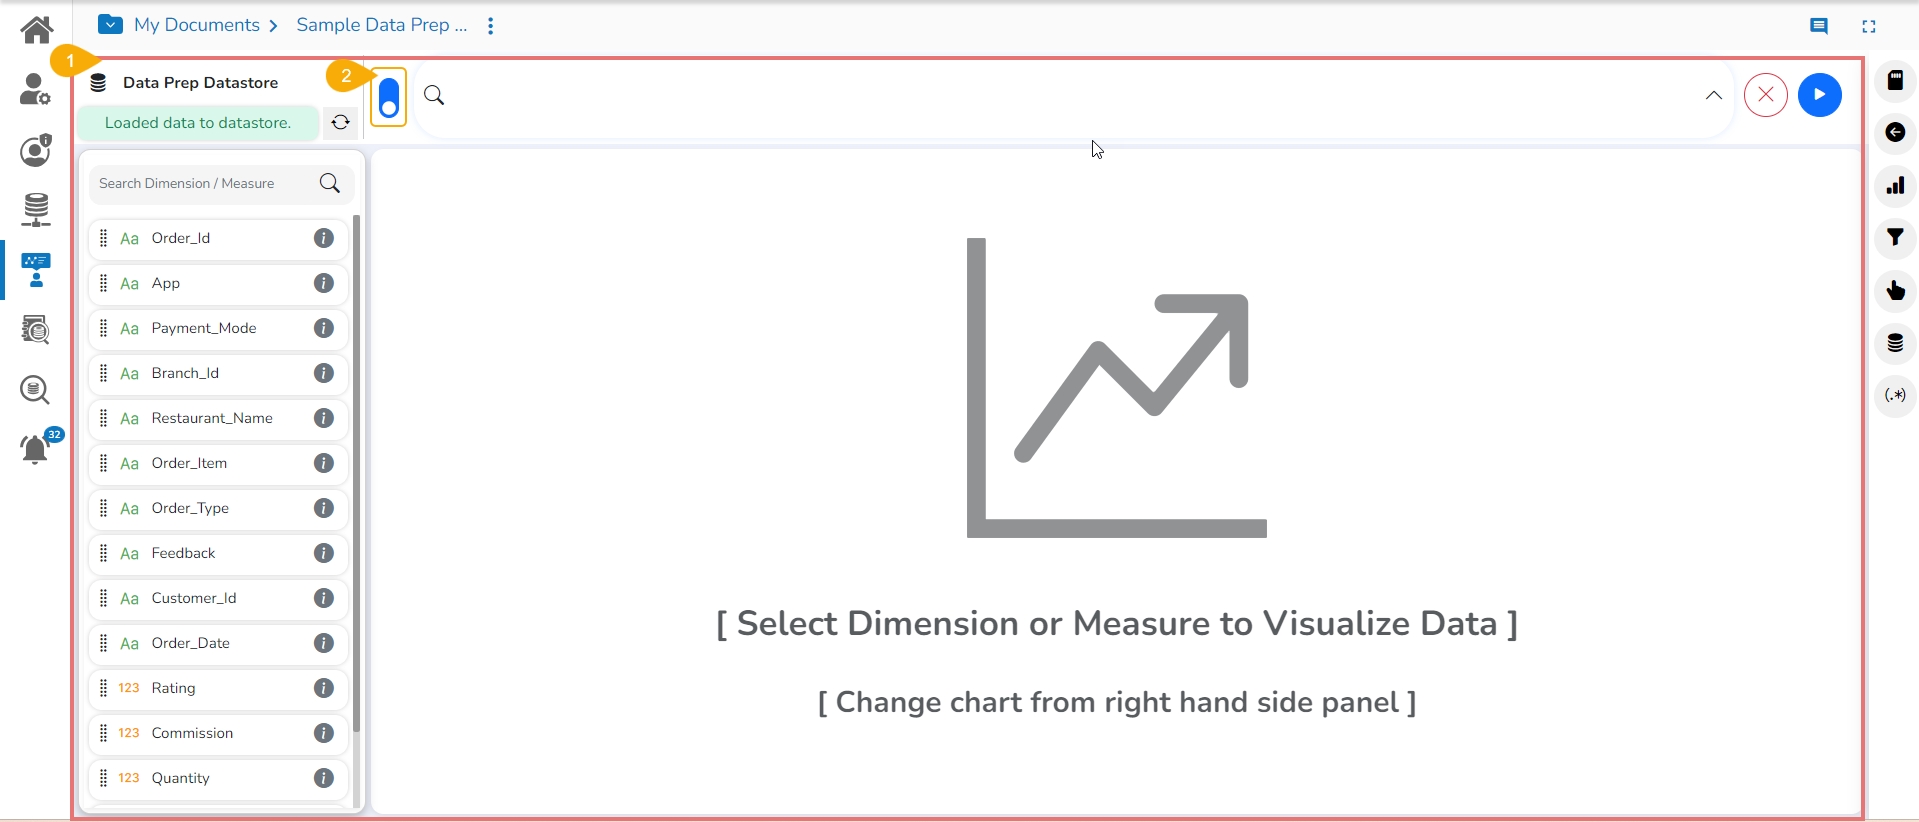This screenshot has height=822, width=1919.
Task: Select the Sample Data Prep breadcrumb
Action: click(381, 25)
